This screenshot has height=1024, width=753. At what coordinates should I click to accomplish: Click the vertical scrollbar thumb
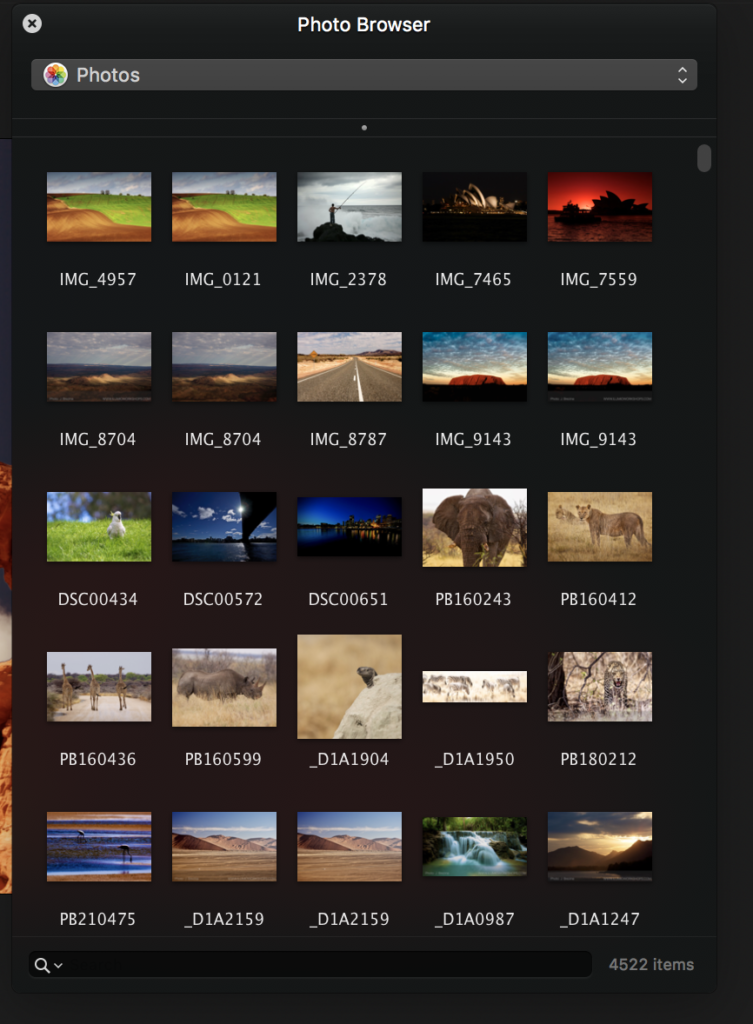pos(704,158)
